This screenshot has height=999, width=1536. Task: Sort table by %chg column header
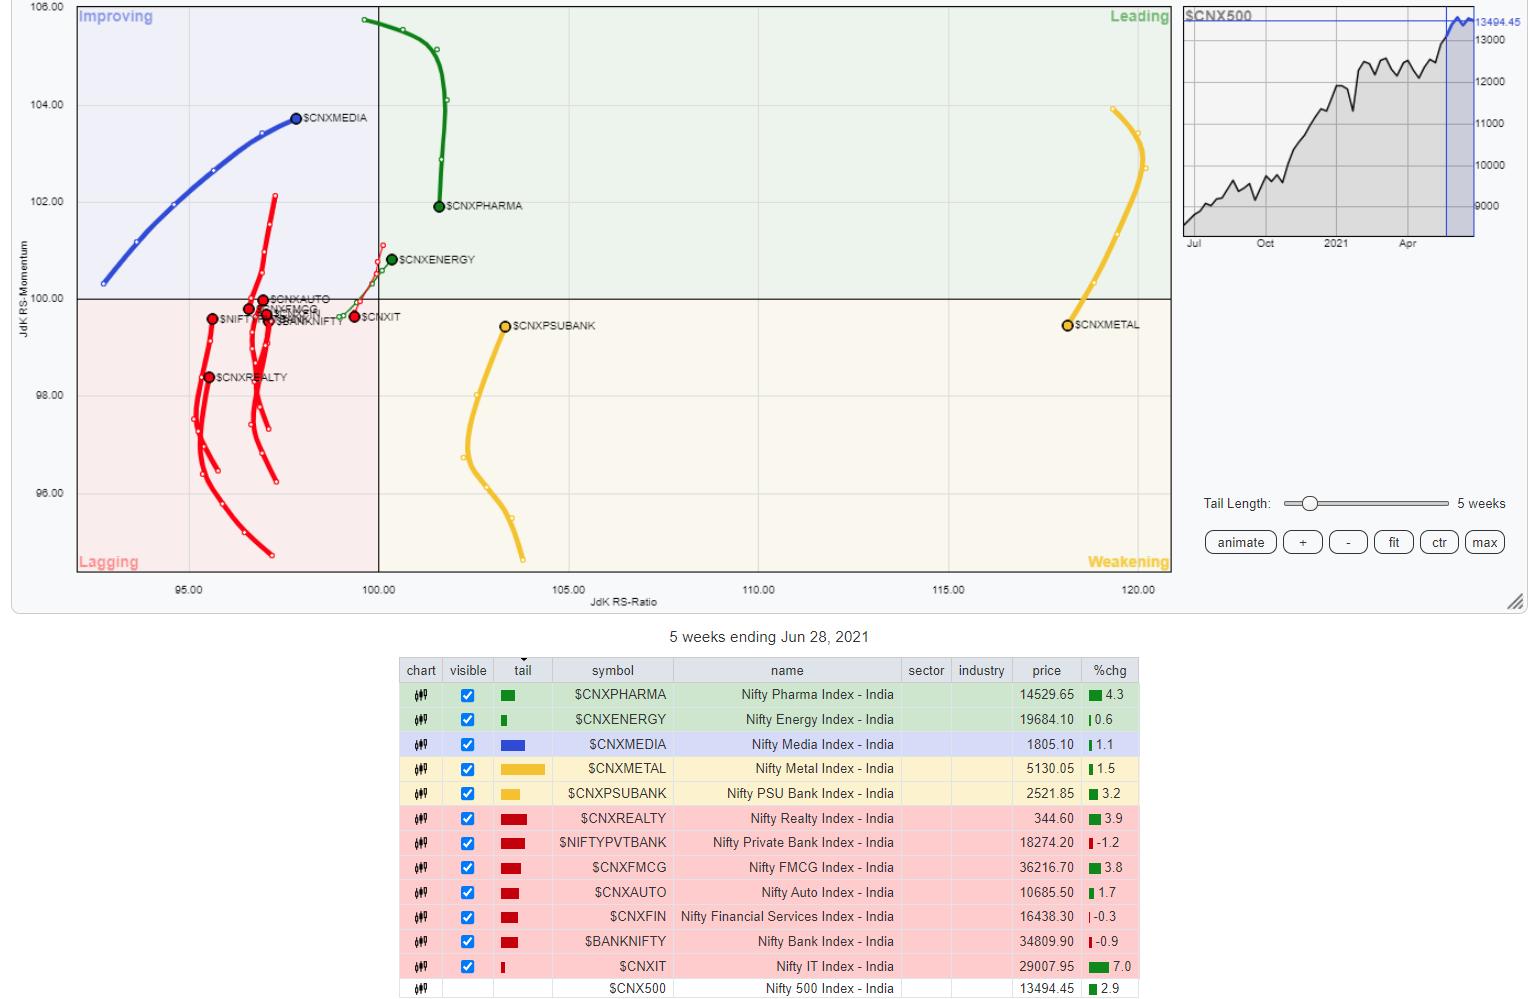pos(1109,671)
